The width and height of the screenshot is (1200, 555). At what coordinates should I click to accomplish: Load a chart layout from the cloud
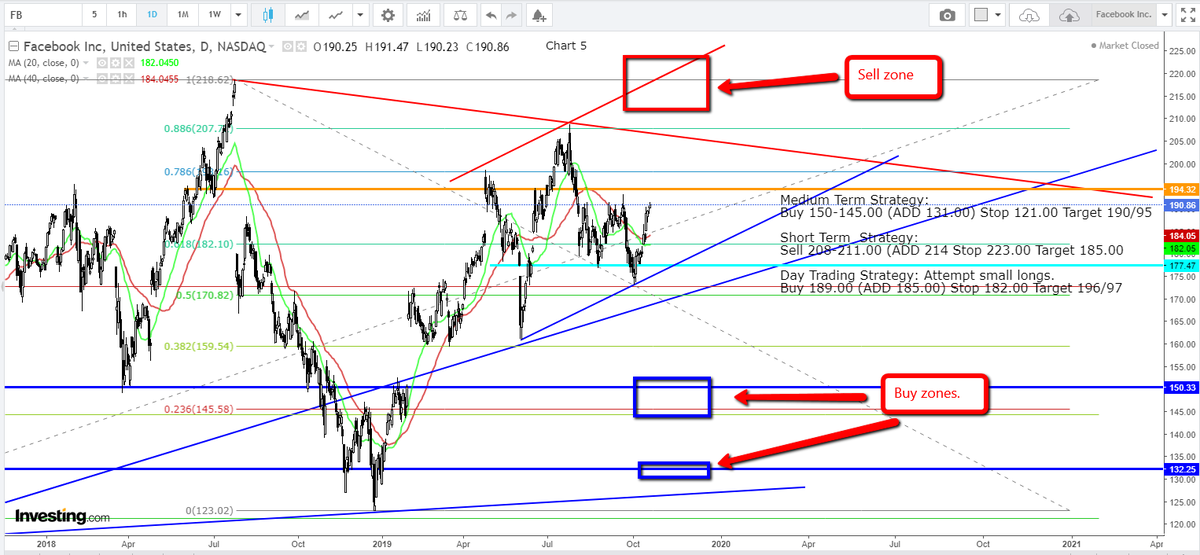click(x=1029, y=15)
